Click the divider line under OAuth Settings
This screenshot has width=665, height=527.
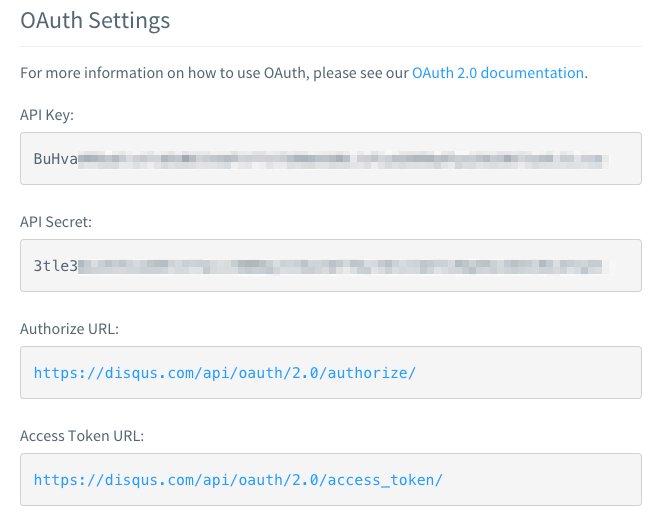click(x=331, y=46)
